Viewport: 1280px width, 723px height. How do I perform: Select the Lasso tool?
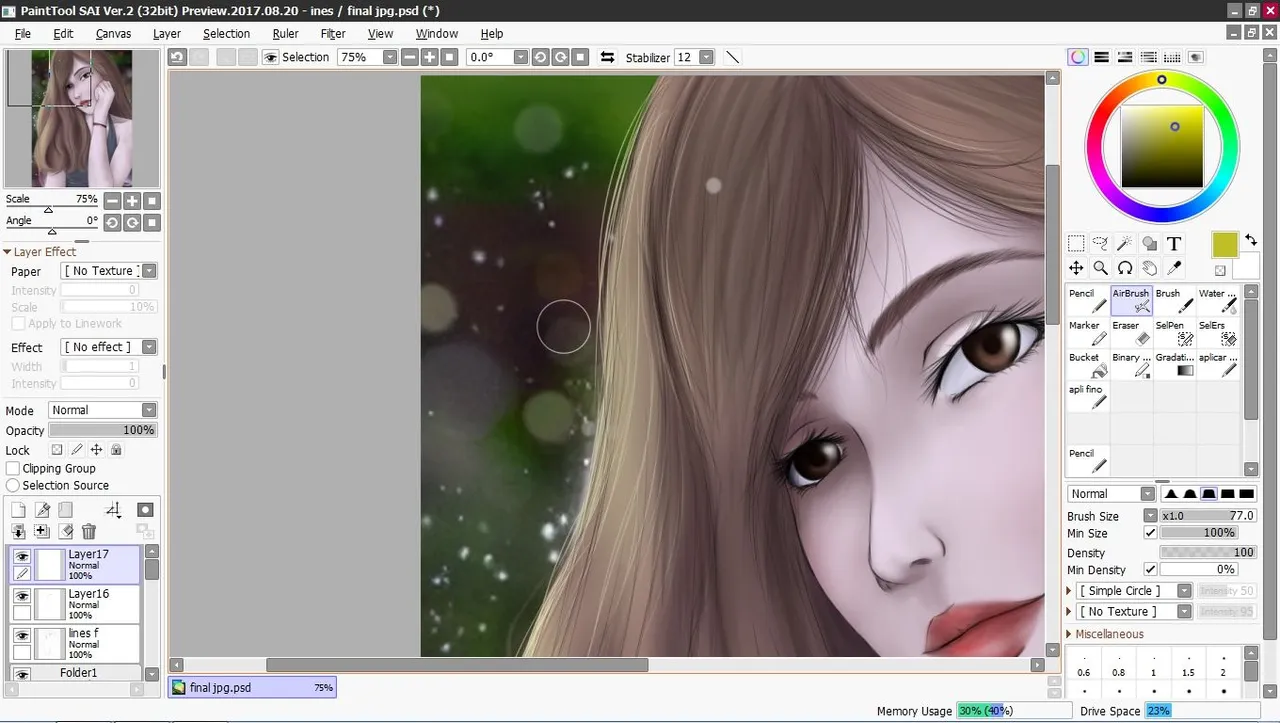[1100, 243]
